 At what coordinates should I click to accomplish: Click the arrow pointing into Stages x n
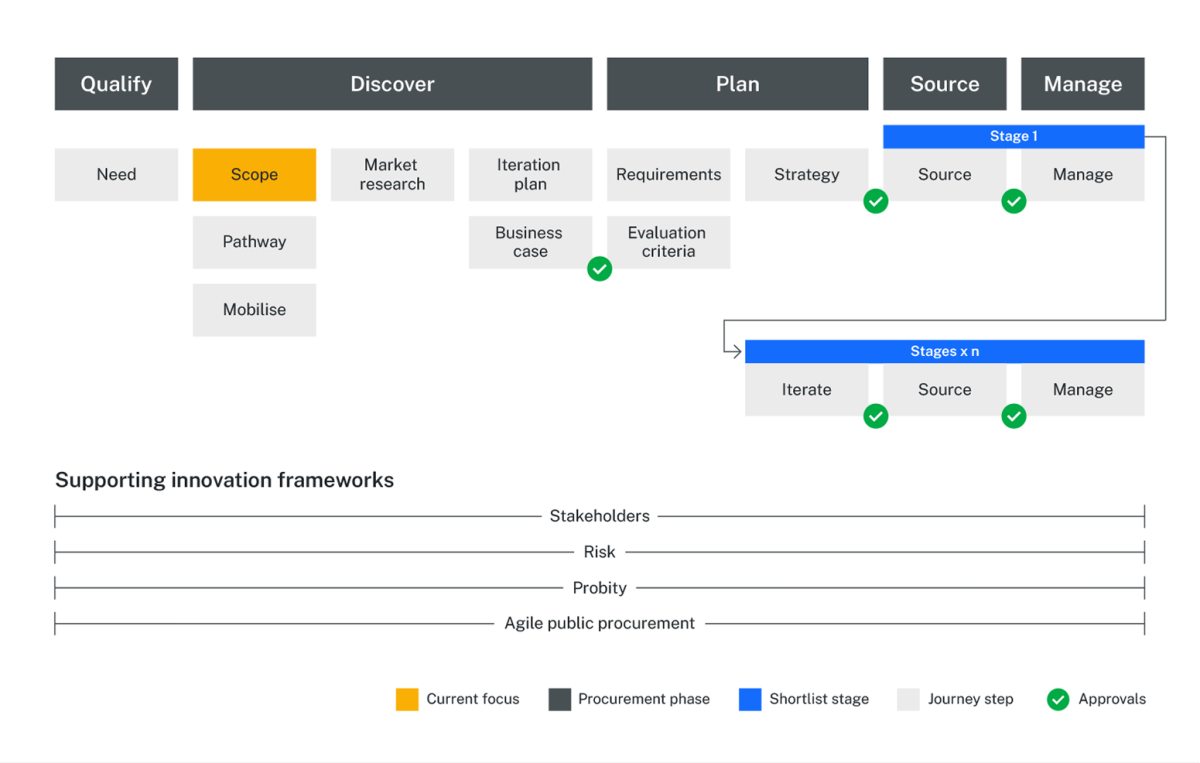point(730,350)
